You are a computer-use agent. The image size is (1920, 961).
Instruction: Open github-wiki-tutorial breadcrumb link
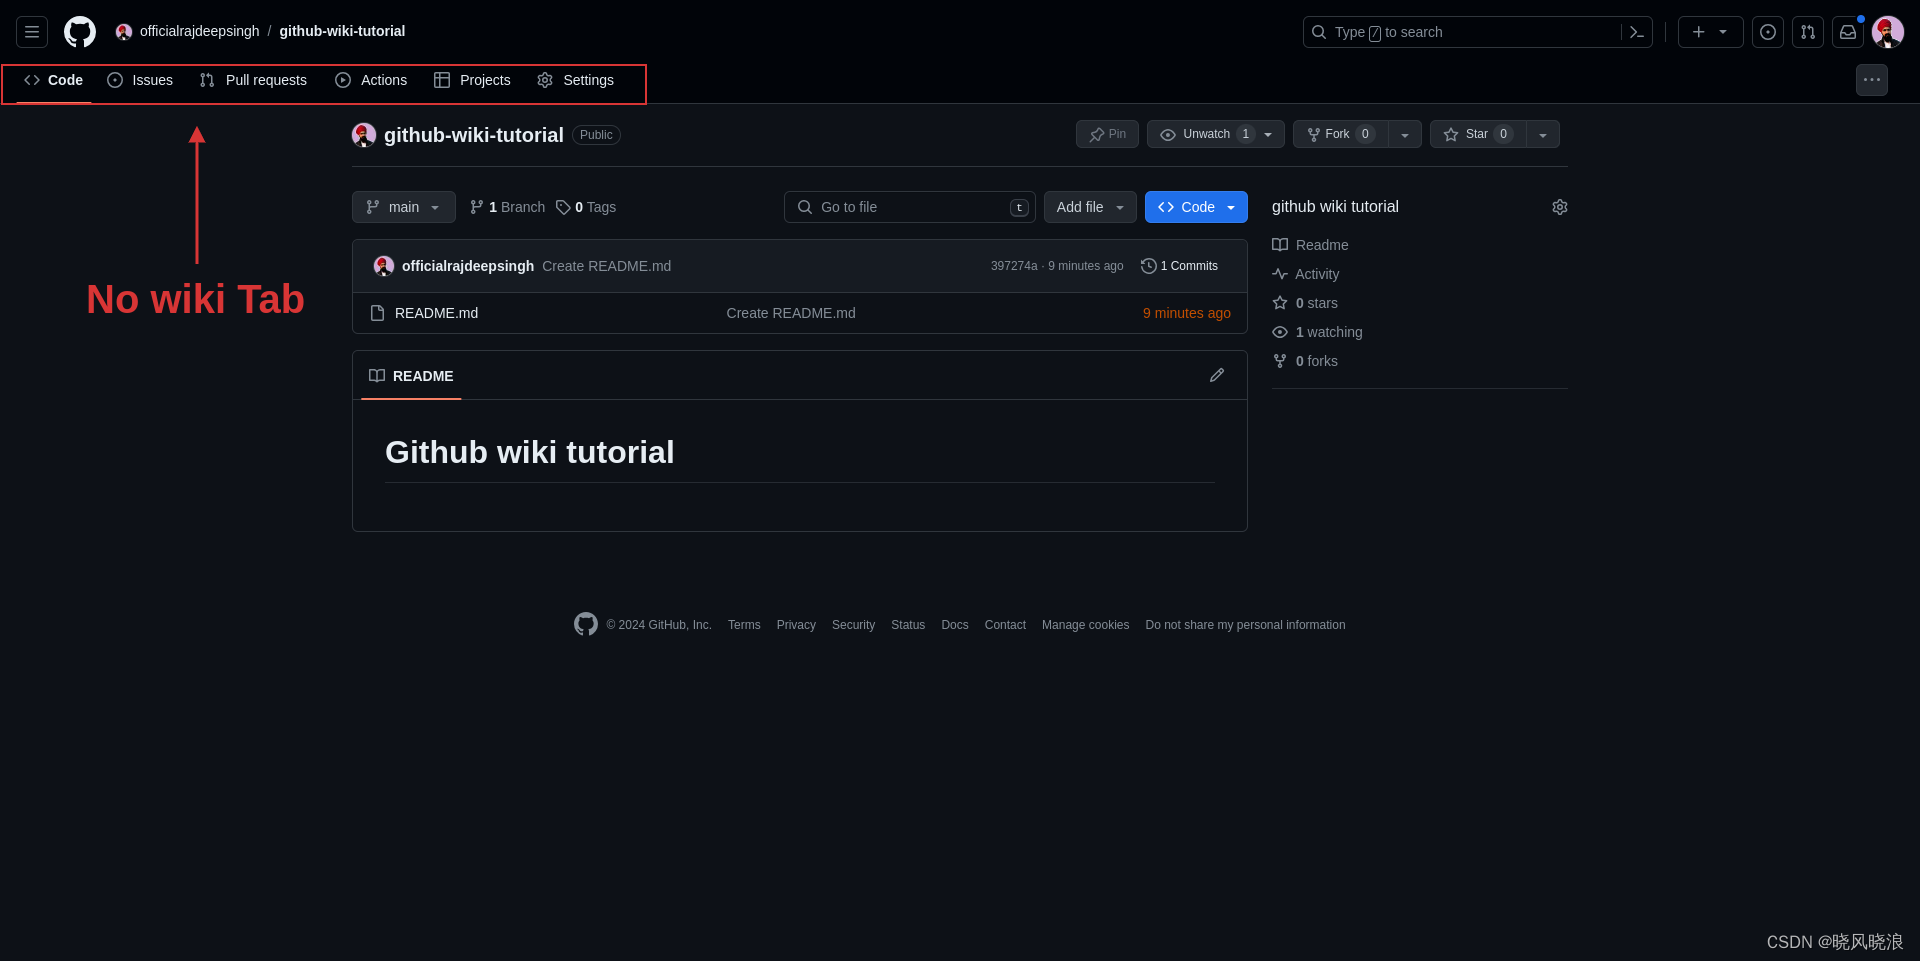(342, 31)
